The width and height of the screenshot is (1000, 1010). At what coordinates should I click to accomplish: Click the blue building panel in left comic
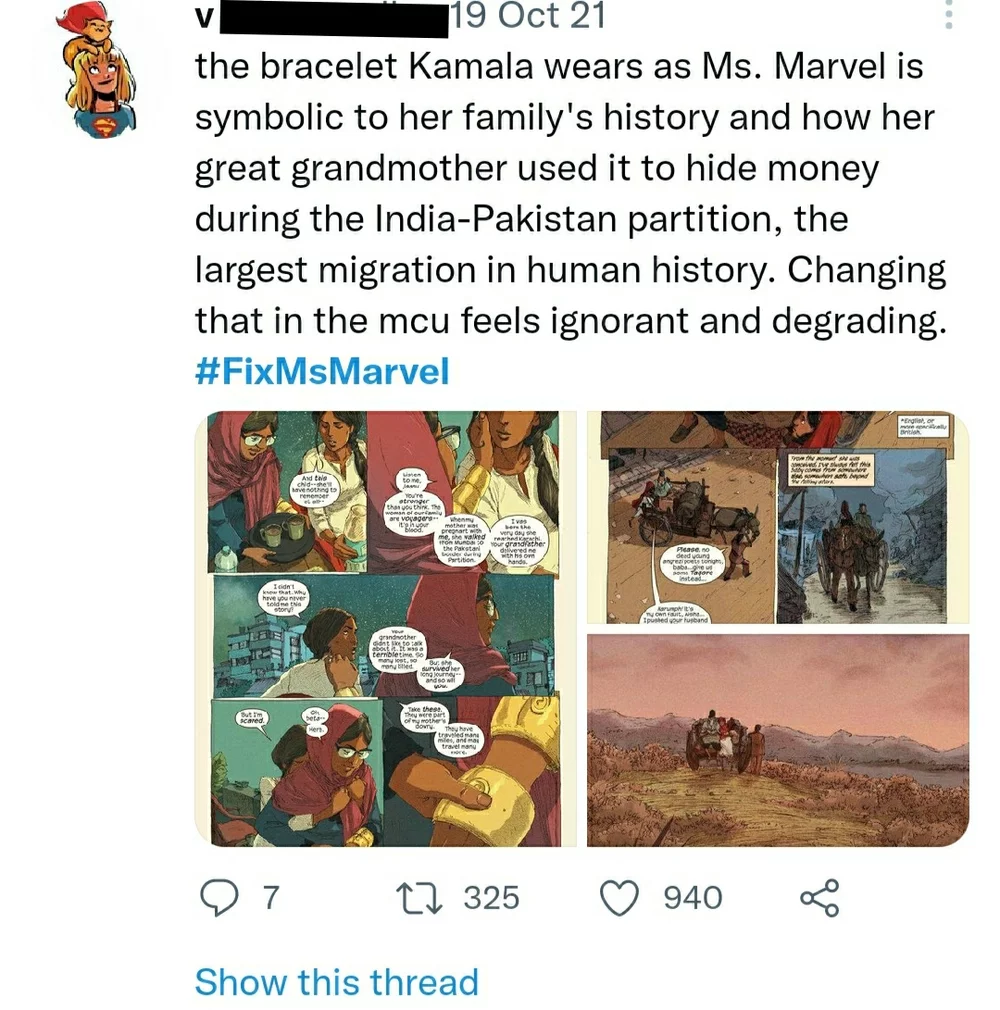(270, 637)
